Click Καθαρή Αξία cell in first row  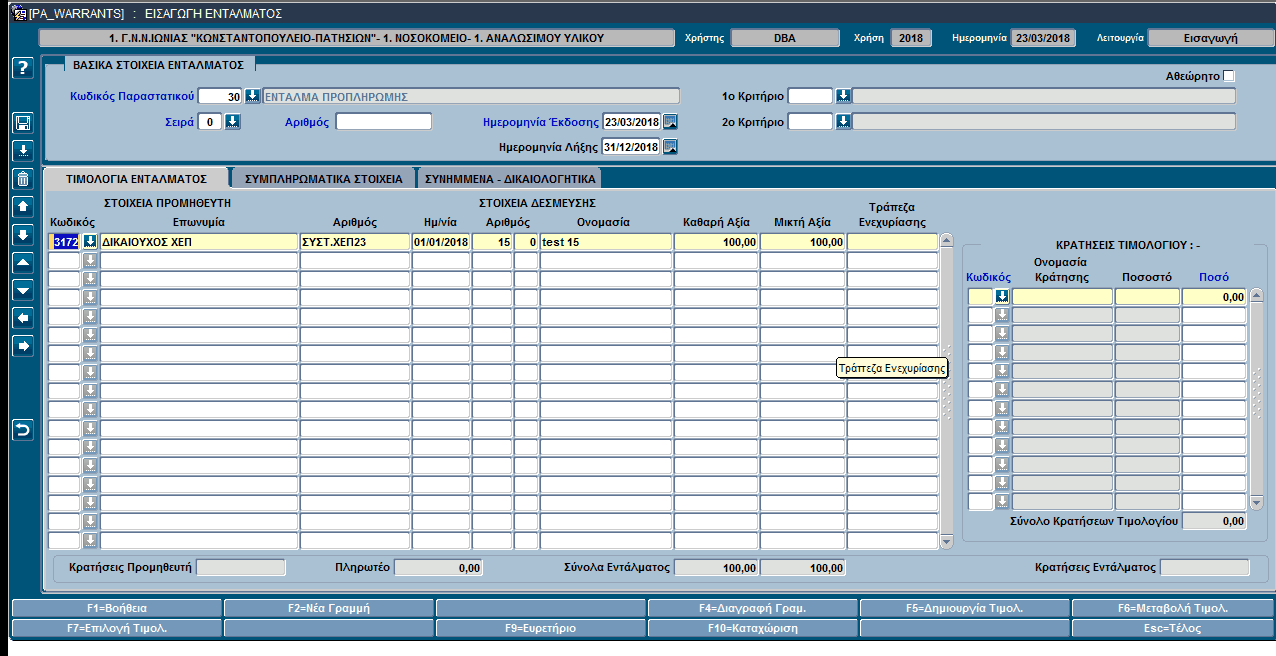pyautogui.click(x=716, y=242)
